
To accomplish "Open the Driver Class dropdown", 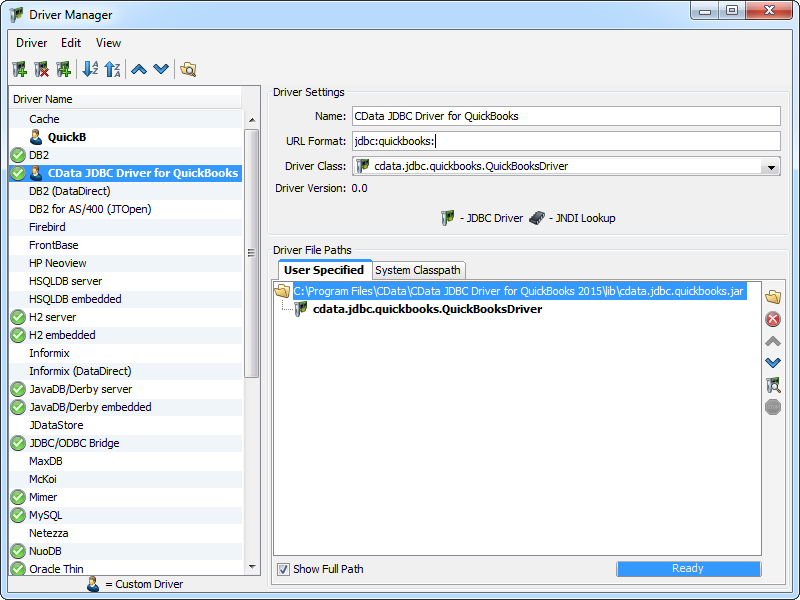I will point(770,167).
